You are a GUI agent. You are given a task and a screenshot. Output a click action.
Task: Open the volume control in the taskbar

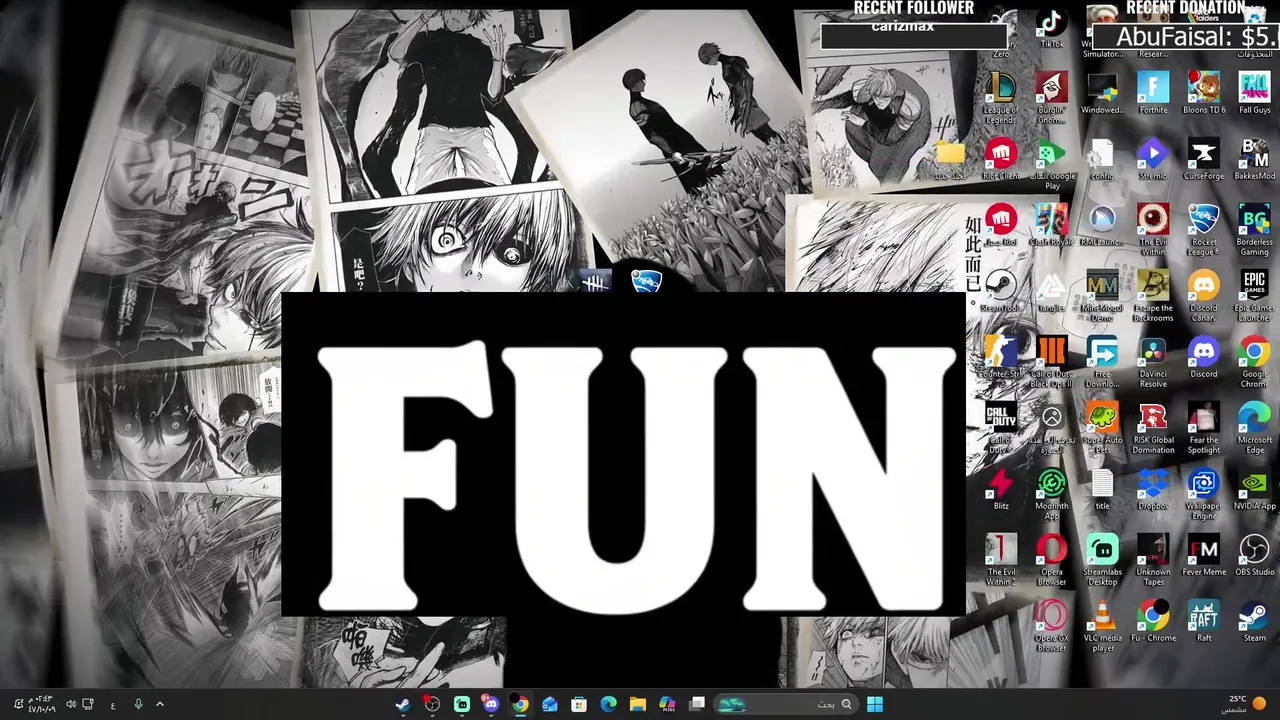(x=70, y=704)
